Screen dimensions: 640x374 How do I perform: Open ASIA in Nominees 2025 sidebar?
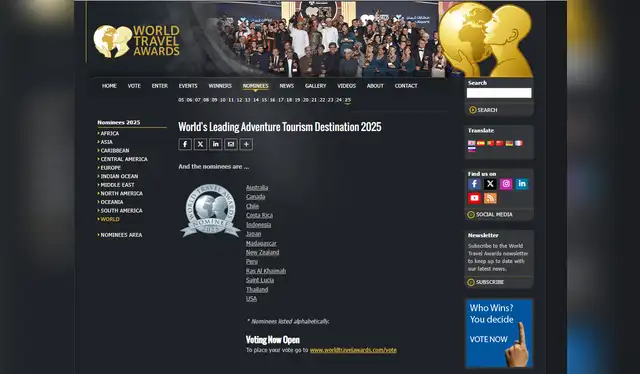coord(106,142)
